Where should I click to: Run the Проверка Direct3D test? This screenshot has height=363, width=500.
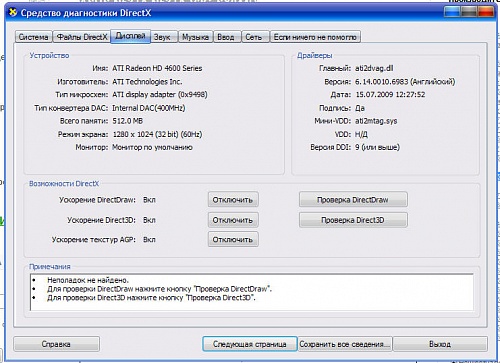pos(353,220)
